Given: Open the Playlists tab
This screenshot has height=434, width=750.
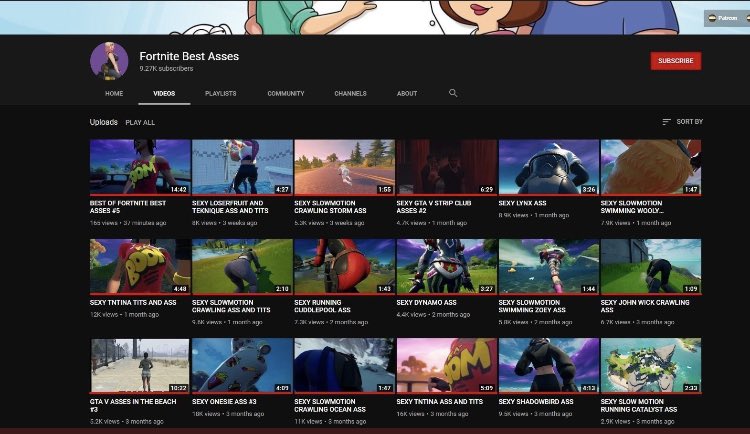Looking at the screenshot, I should click(x=221, y=93).
